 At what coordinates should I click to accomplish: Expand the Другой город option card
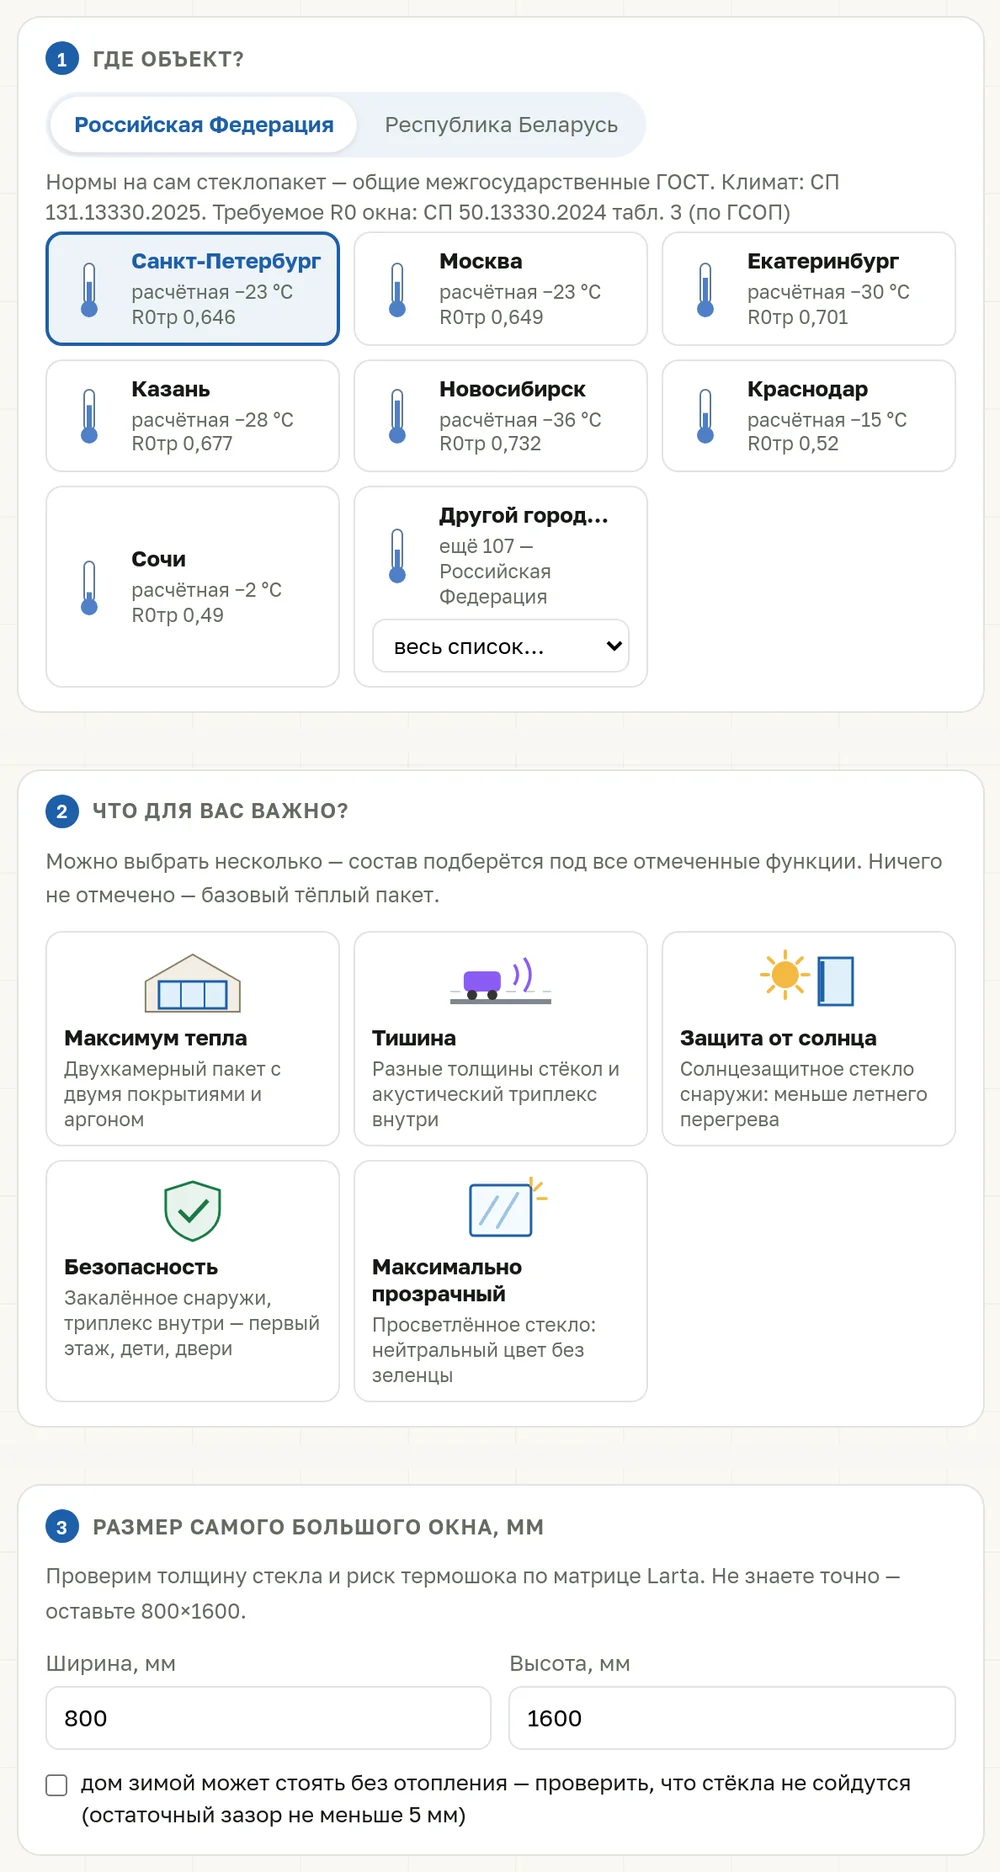pyautogui.click(x=501, y=586)
